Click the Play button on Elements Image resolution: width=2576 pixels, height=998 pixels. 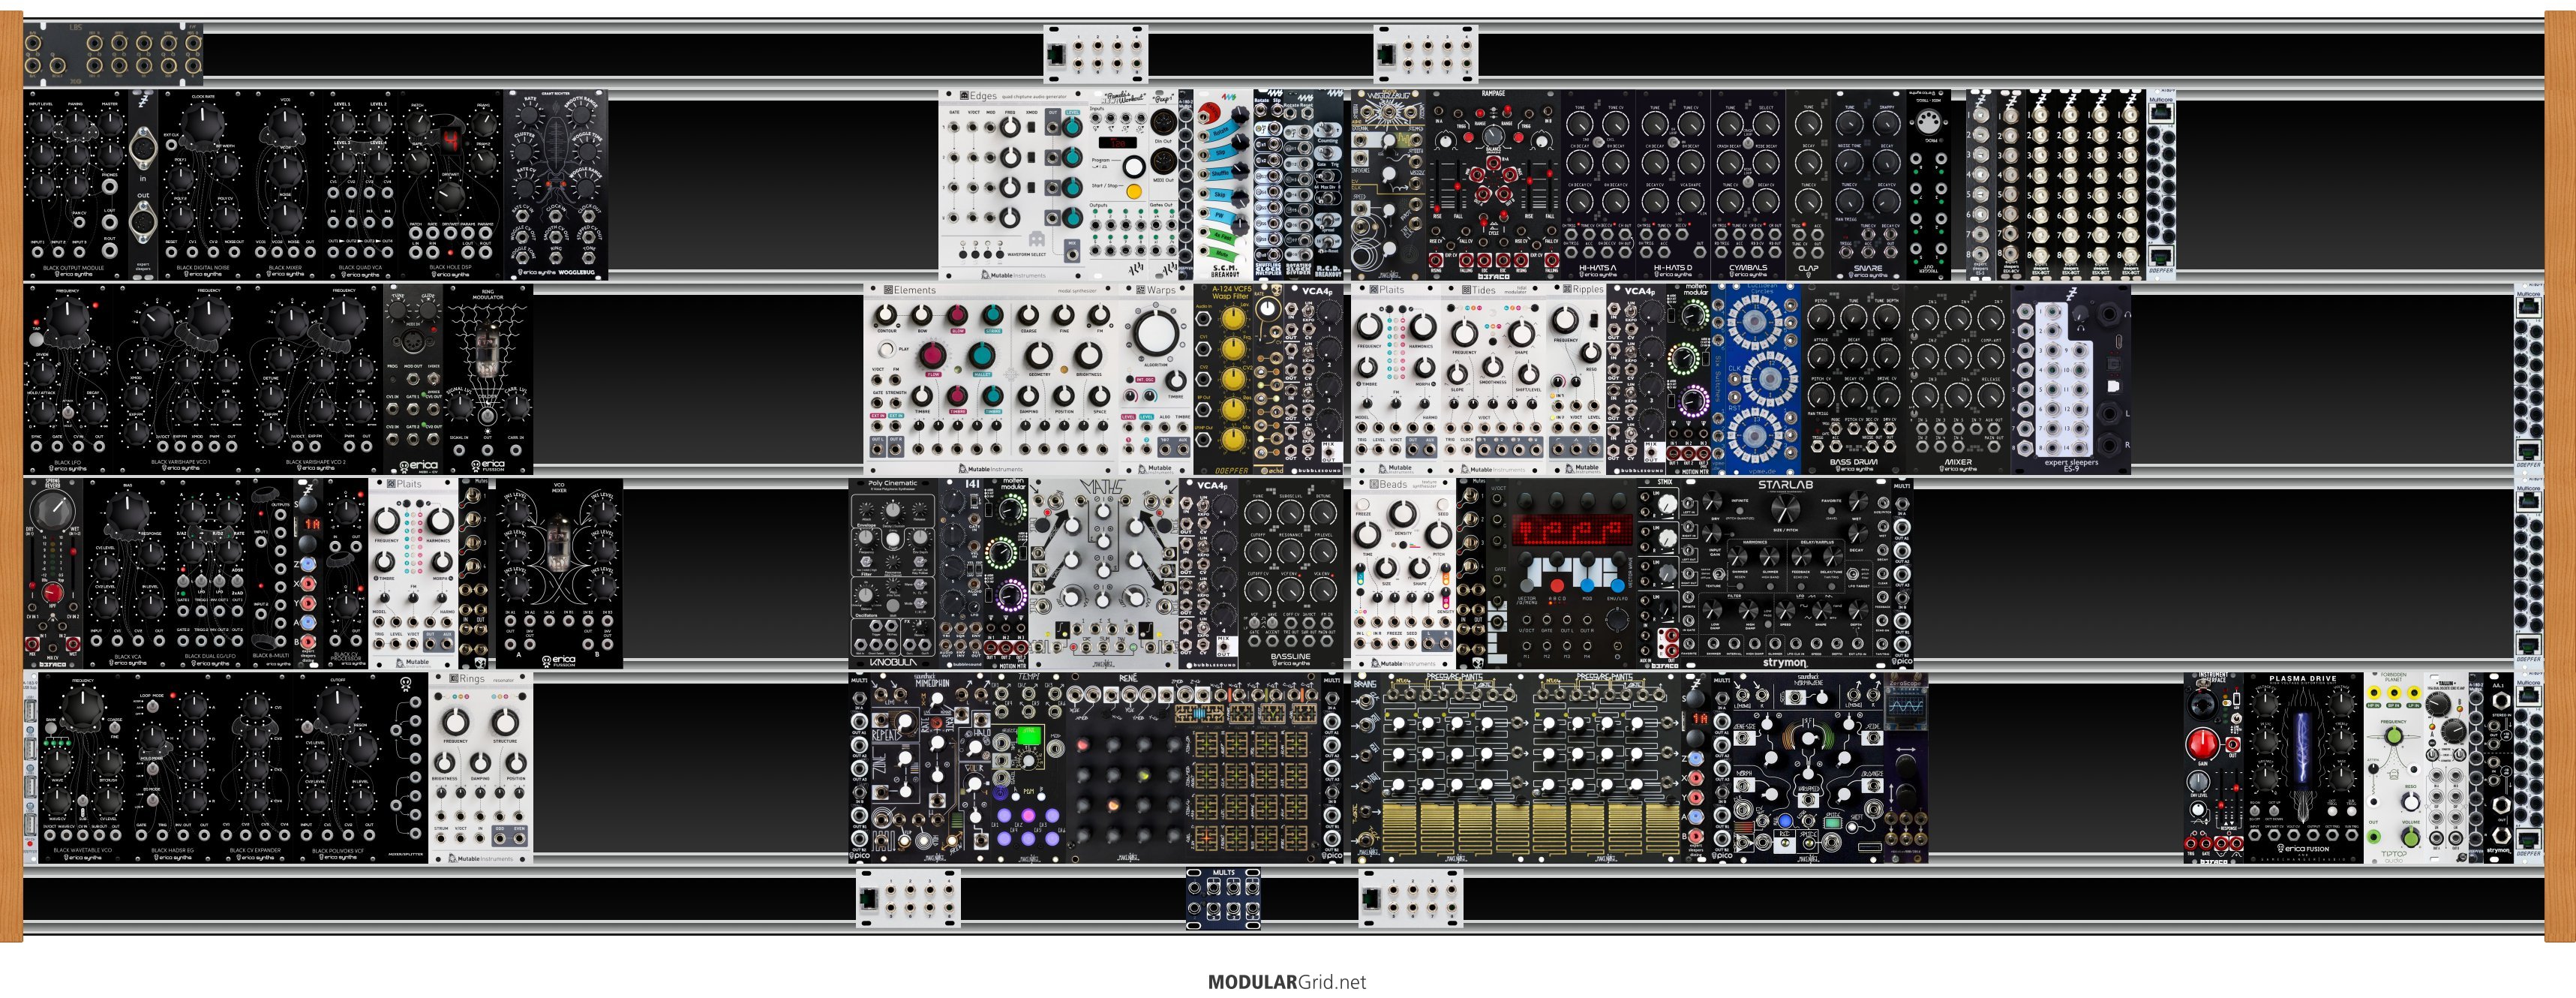(886, 350)
